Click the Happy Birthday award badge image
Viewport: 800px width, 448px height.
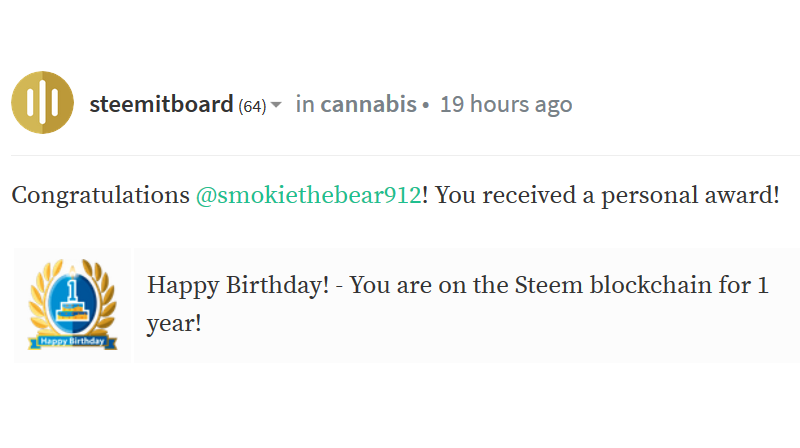(x=73, y=304)
